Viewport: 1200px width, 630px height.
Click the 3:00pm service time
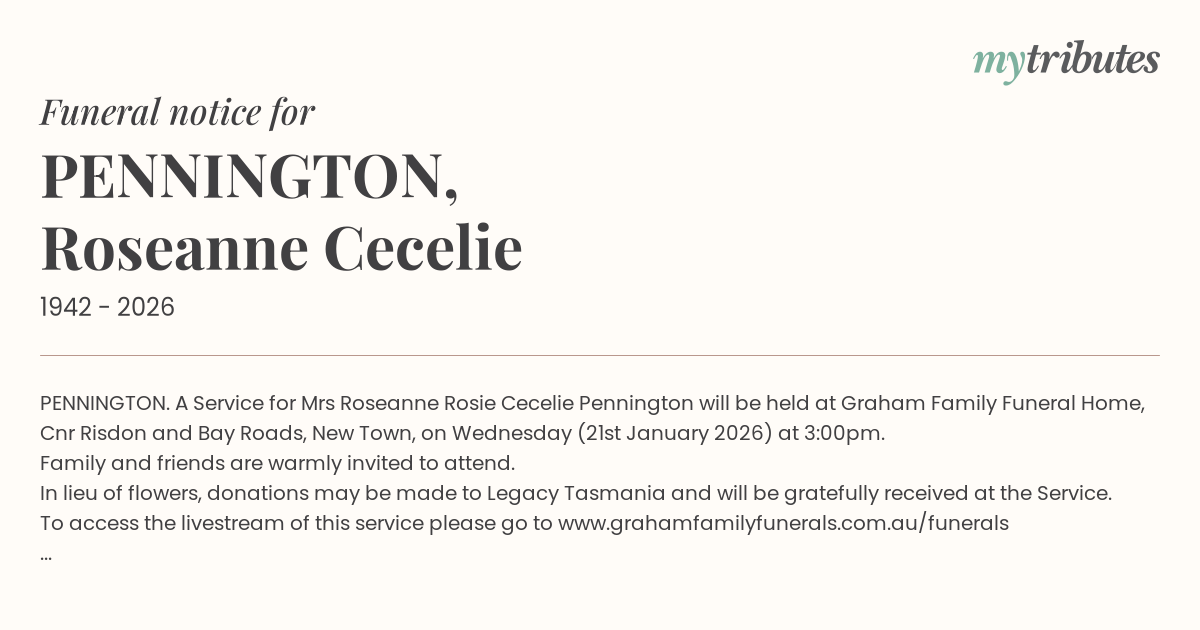click(x=849, y=433)
